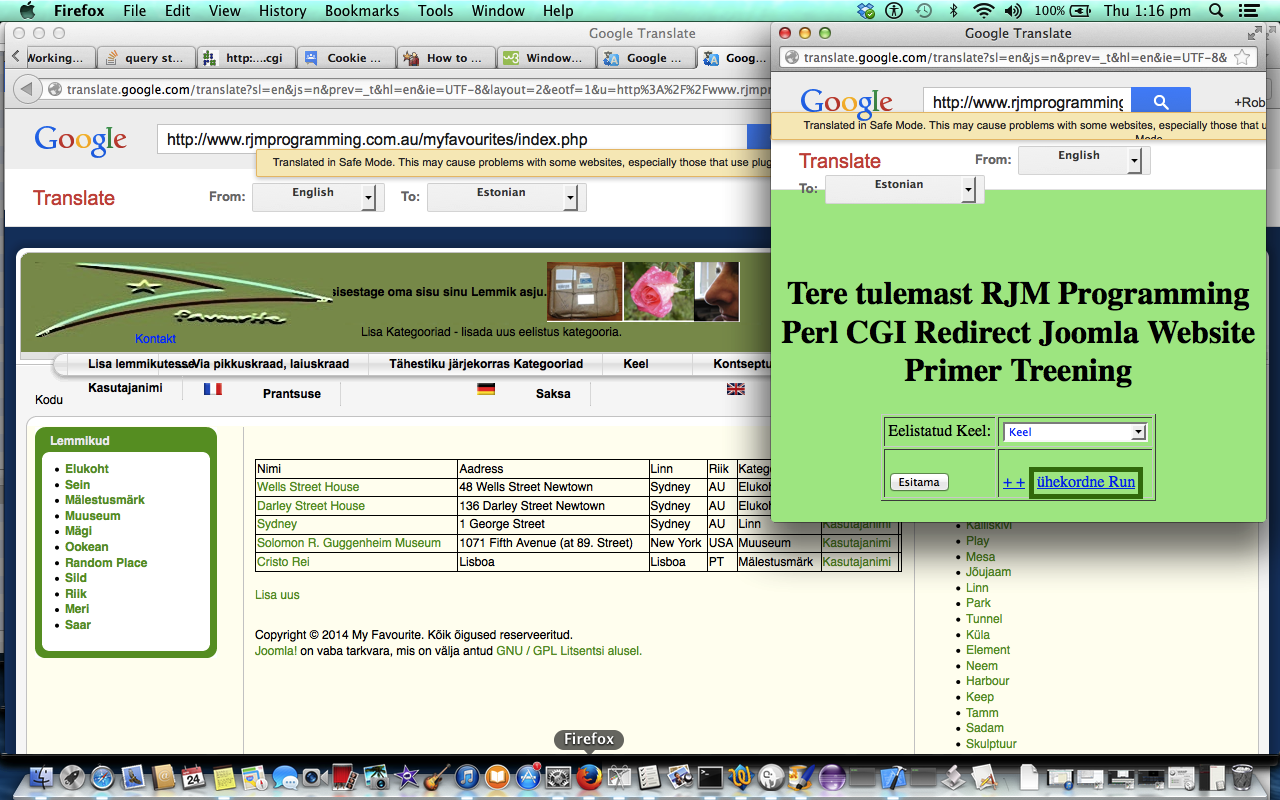Click the 'Lisa uus' link

[x=277, y=595]
